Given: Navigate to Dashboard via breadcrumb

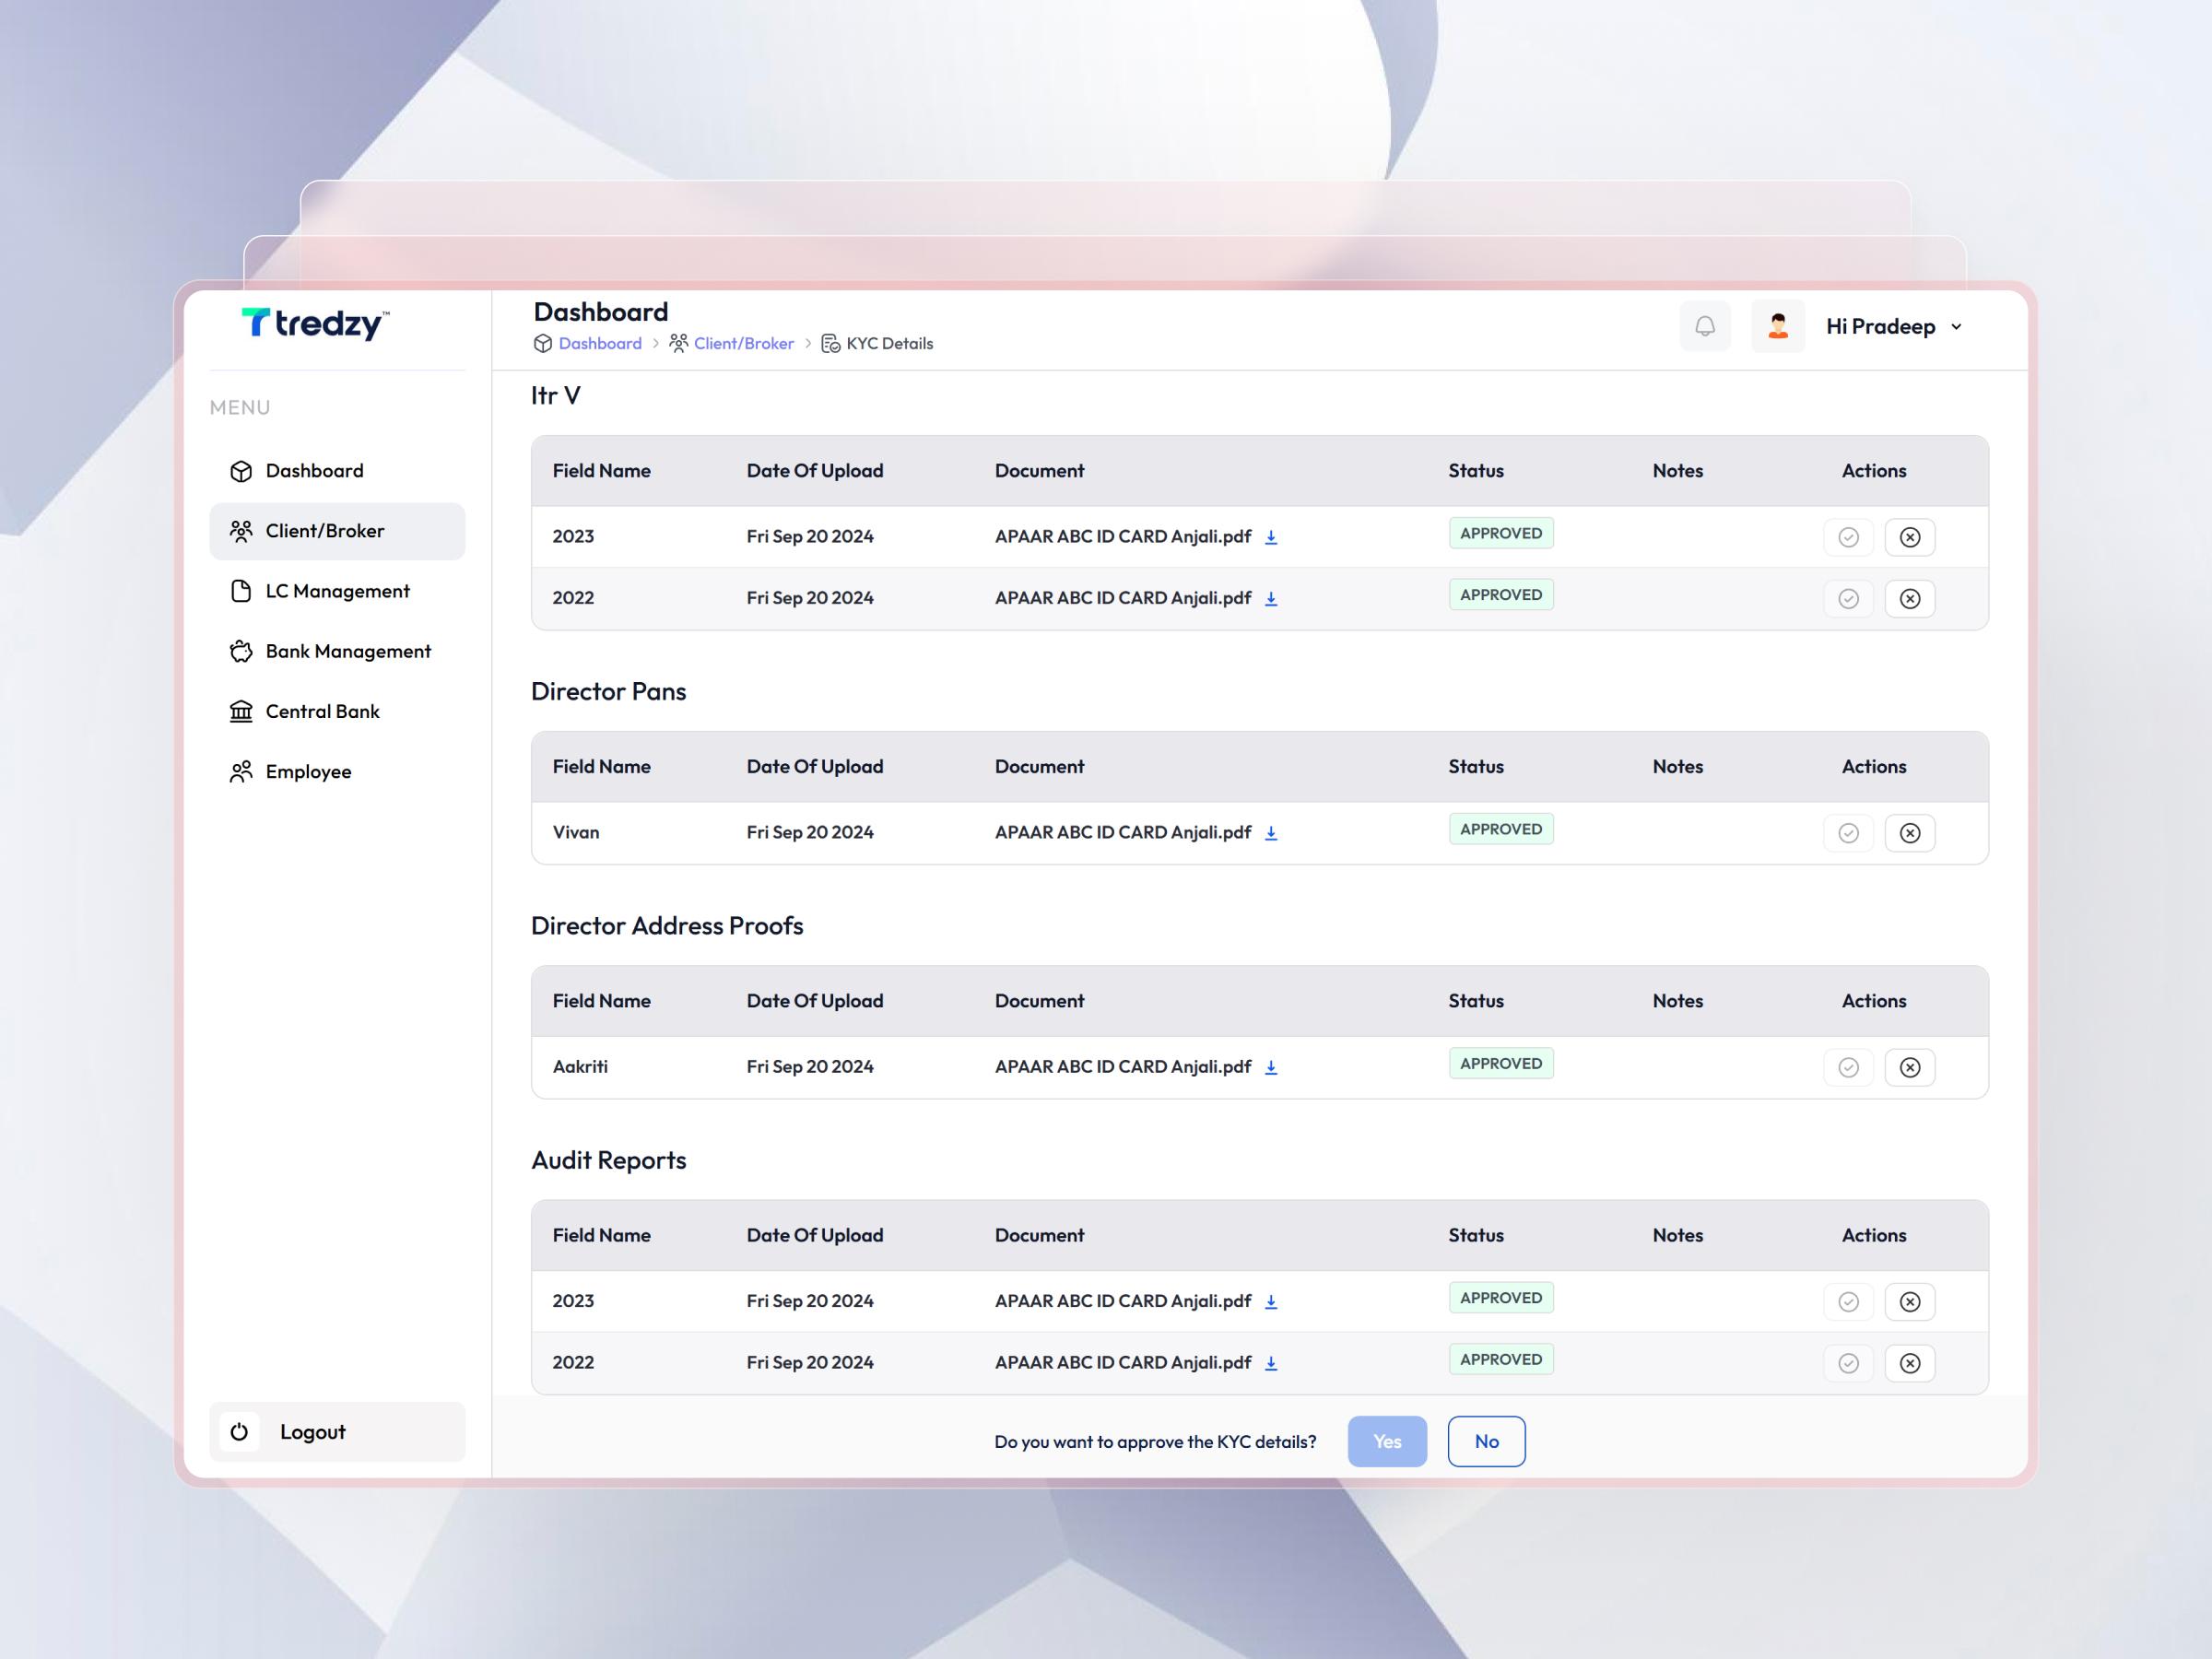Looking at the screenshot, I should click(x=600, y=343).
